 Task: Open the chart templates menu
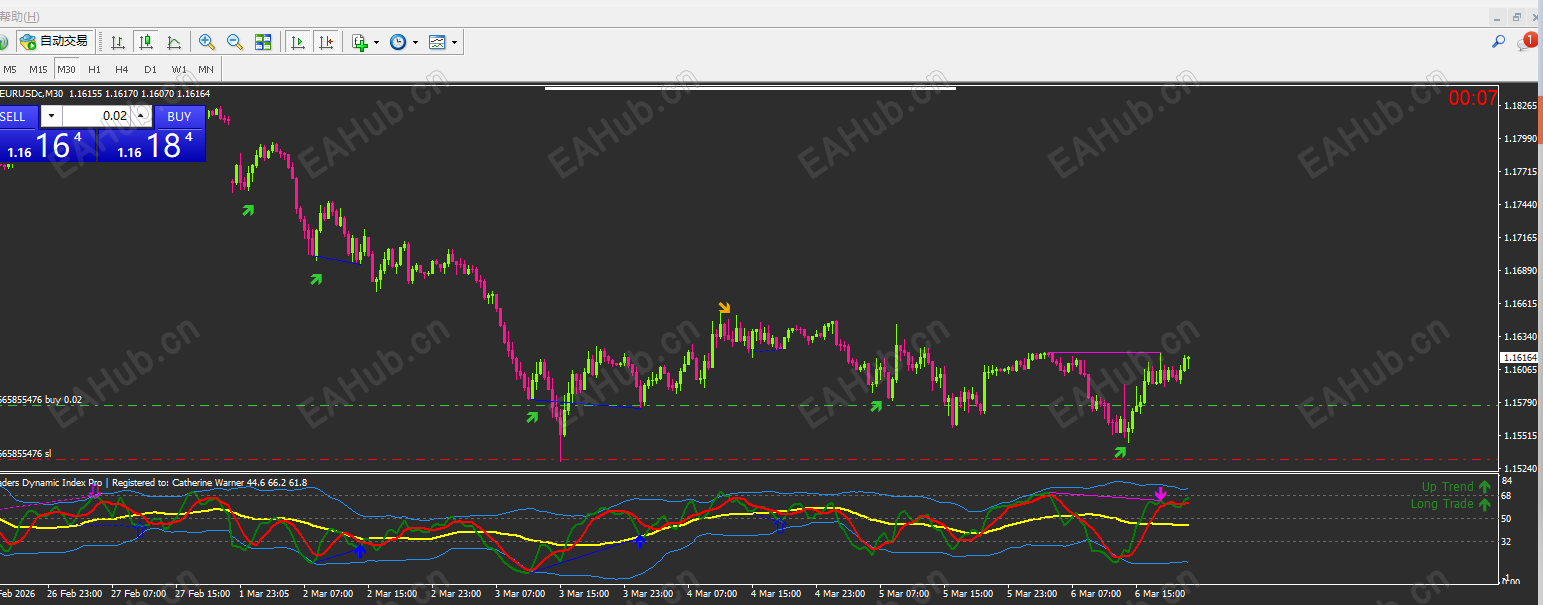pyautogui.click(x=437, y=42)
